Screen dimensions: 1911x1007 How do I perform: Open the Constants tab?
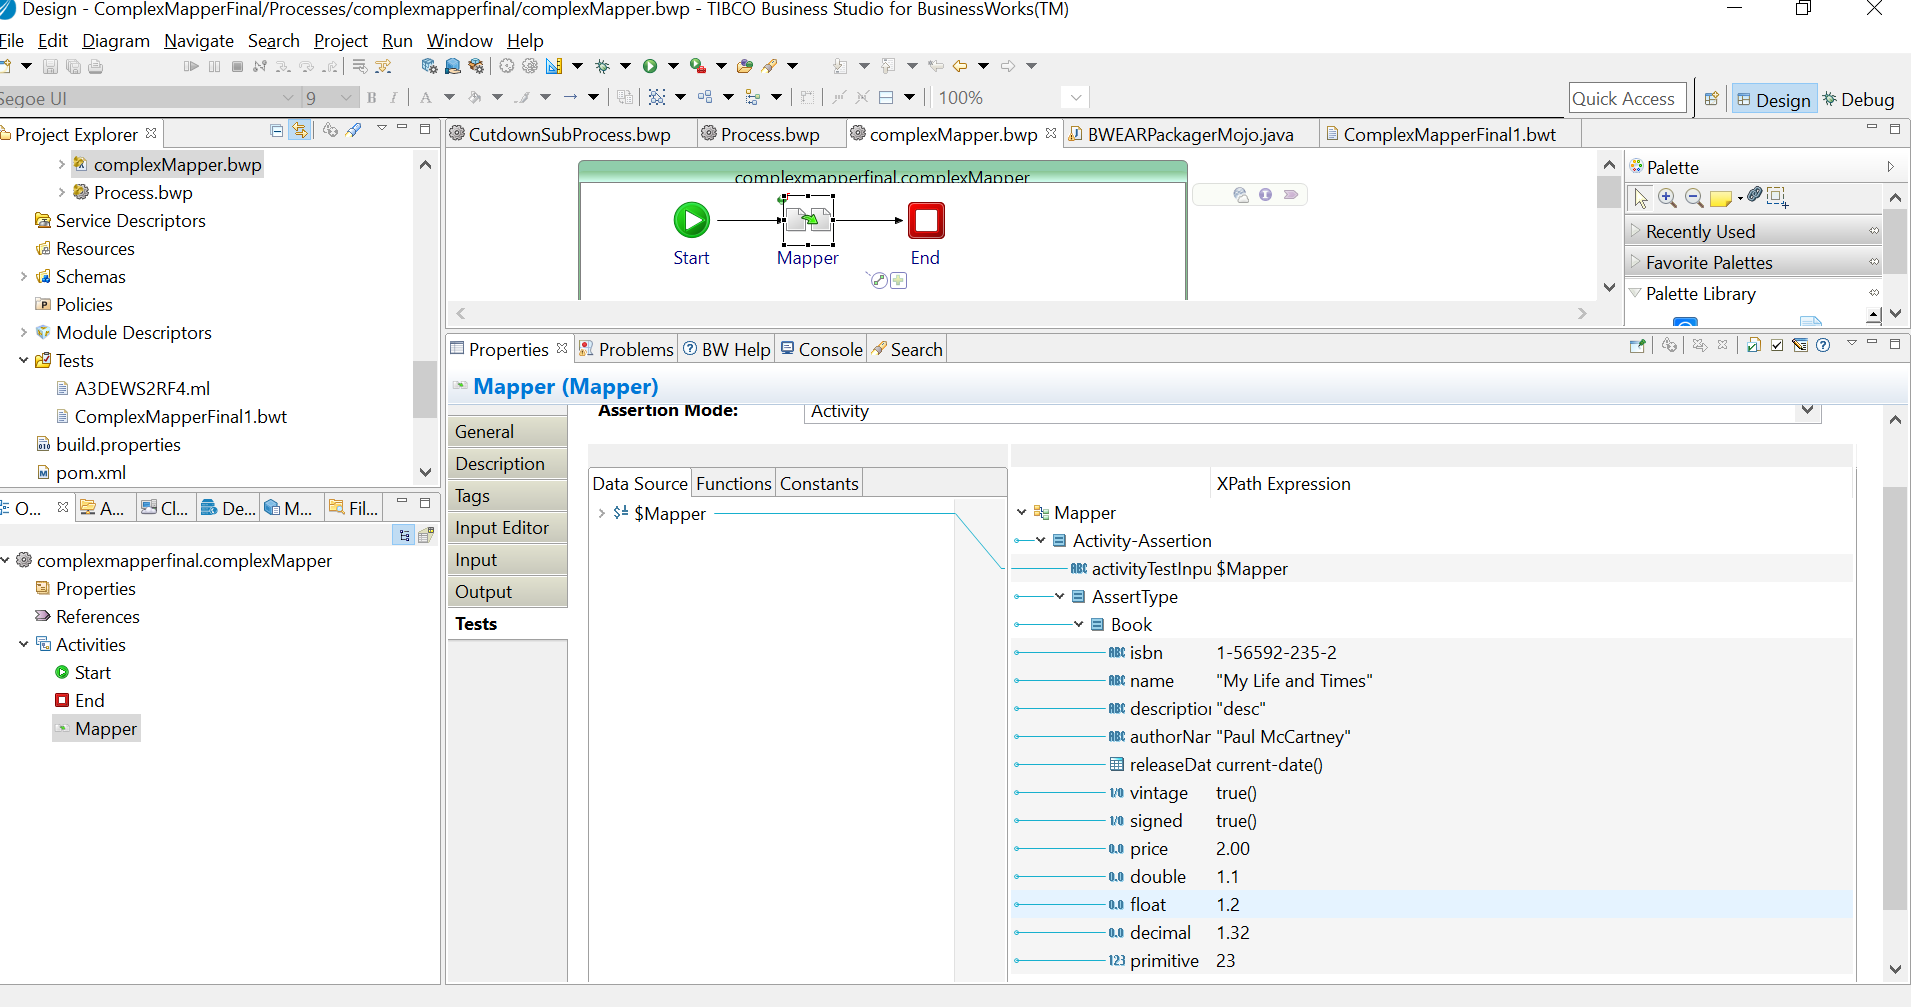[x=819, y=484]
